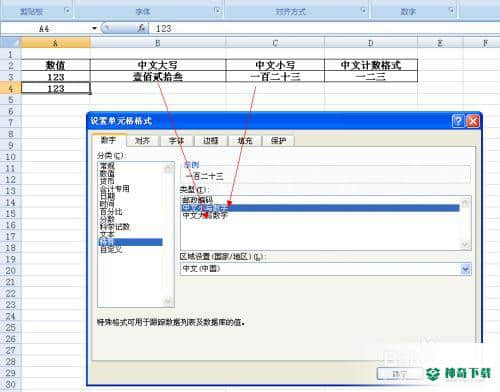Open the 剪贴板 group dialog launcher
Screen dimensions: 500x392
pos(67,11)
